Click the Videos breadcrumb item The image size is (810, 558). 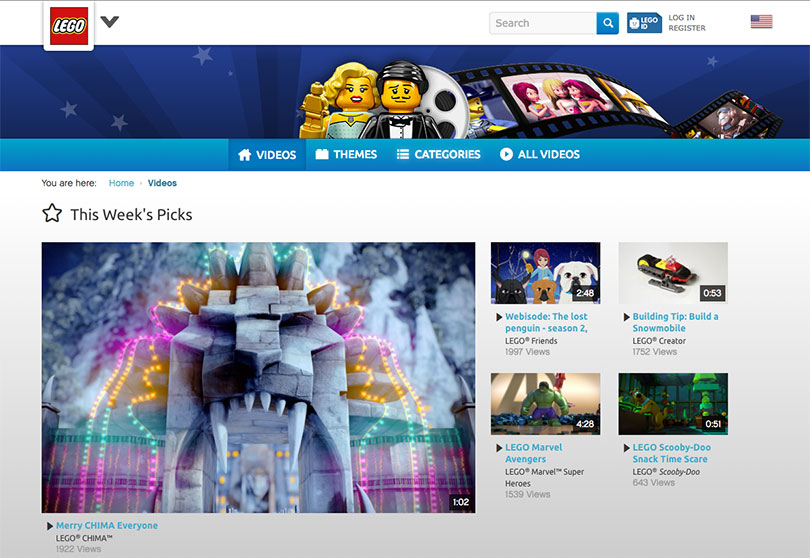click(162, 183)
